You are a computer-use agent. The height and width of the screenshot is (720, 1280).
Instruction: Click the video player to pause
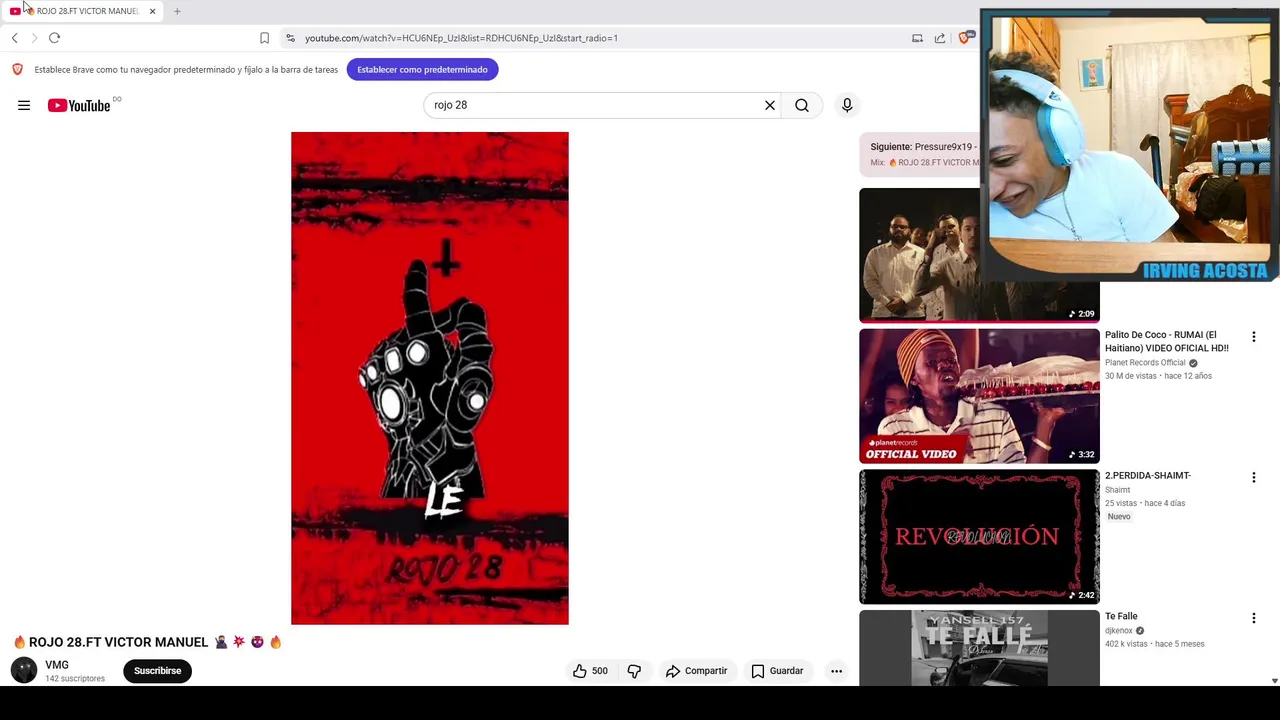(430, 378)
